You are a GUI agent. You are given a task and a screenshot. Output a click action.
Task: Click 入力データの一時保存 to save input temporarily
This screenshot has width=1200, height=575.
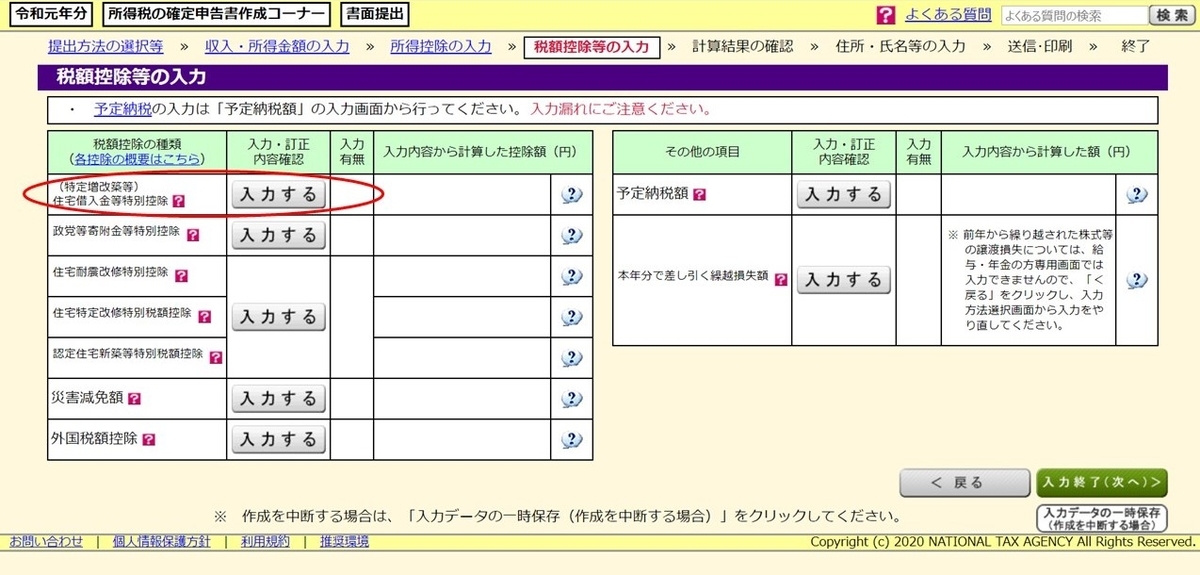1102,518
